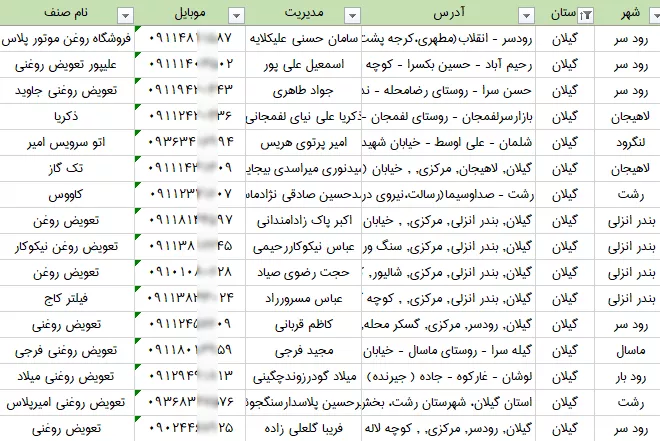The width and height of the screenshot is (660, 441).
Task: Select the city cell رود بار
Action: tap(628, 377)
